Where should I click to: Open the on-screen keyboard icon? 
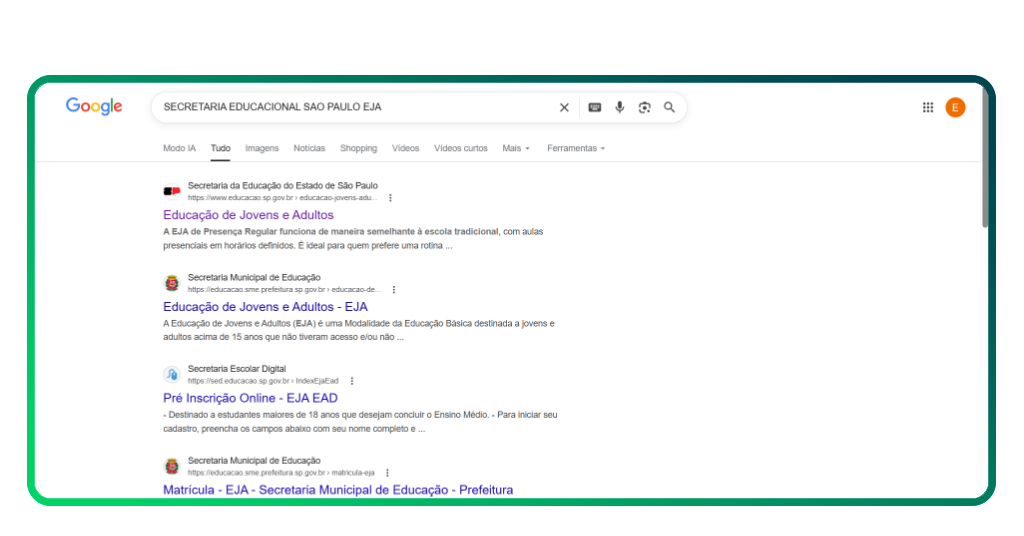(594, 107)
